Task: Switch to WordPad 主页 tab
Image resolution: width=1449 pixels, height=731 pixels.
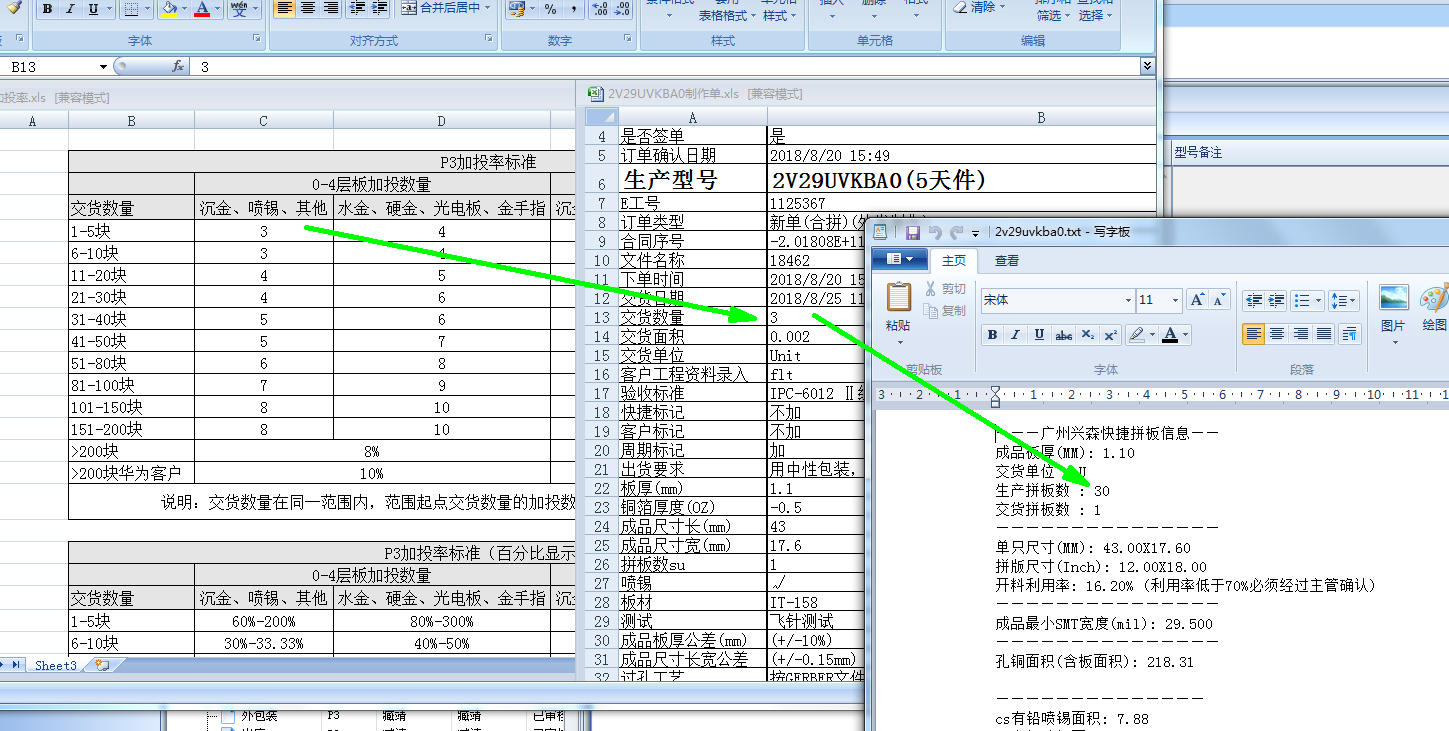Action: [x=954, y=260]
